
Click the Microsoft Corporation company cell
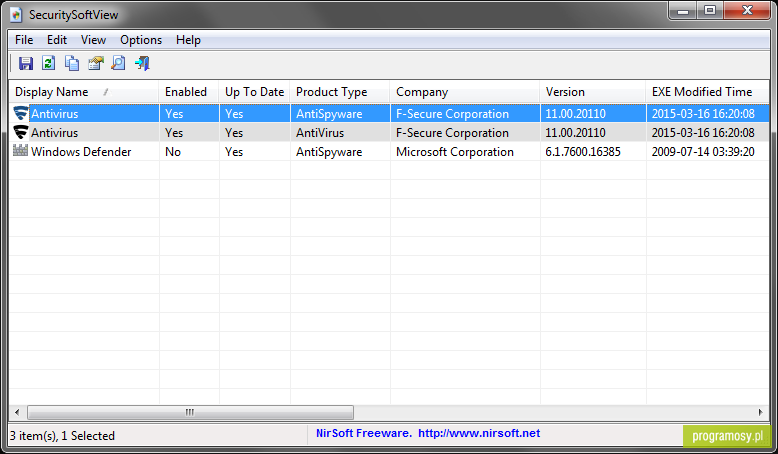pyautogui.click(x=454, y=152)
